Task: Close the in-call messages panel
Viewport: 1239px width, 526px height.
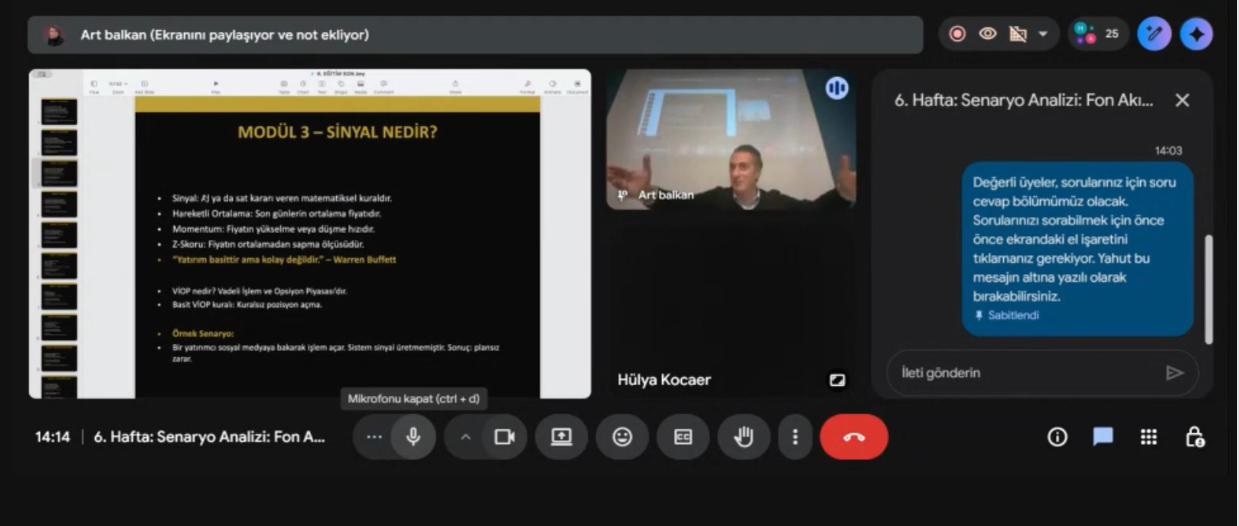Action: click(x=1182, y=100)
